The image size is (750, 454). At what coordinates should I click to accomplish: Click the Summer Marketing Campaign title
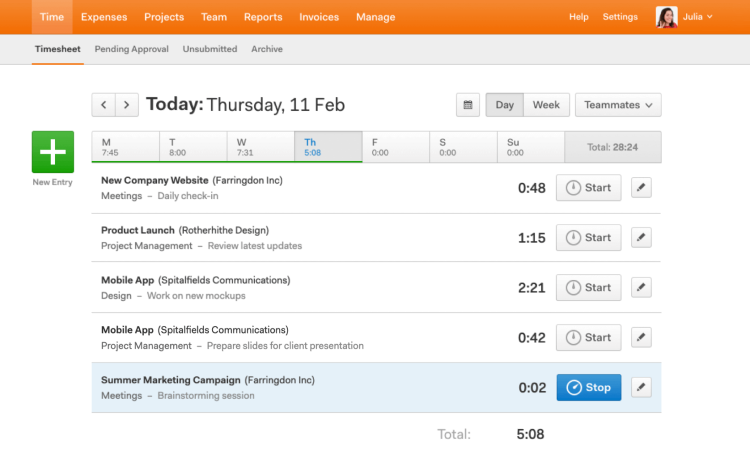pyautogui.click(x=171, y=380)
